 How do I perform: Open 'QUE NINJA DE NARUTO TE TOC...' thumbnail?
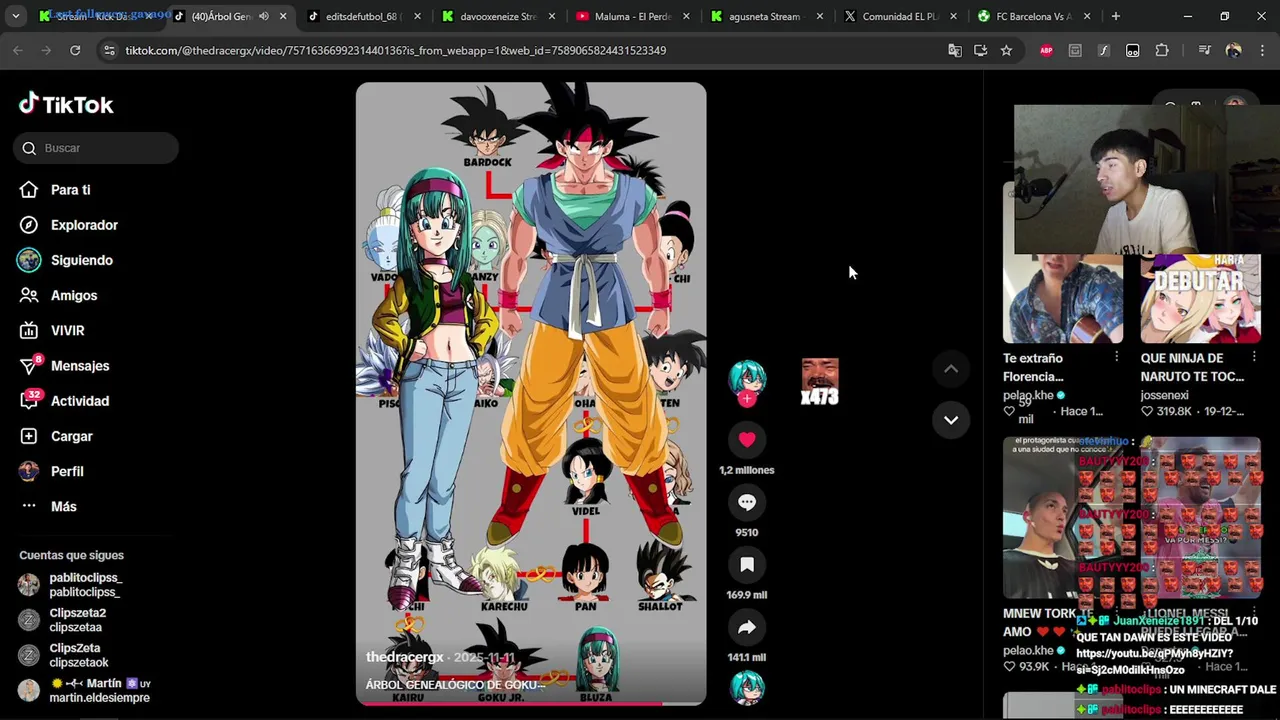click(x=1201, y=298)
